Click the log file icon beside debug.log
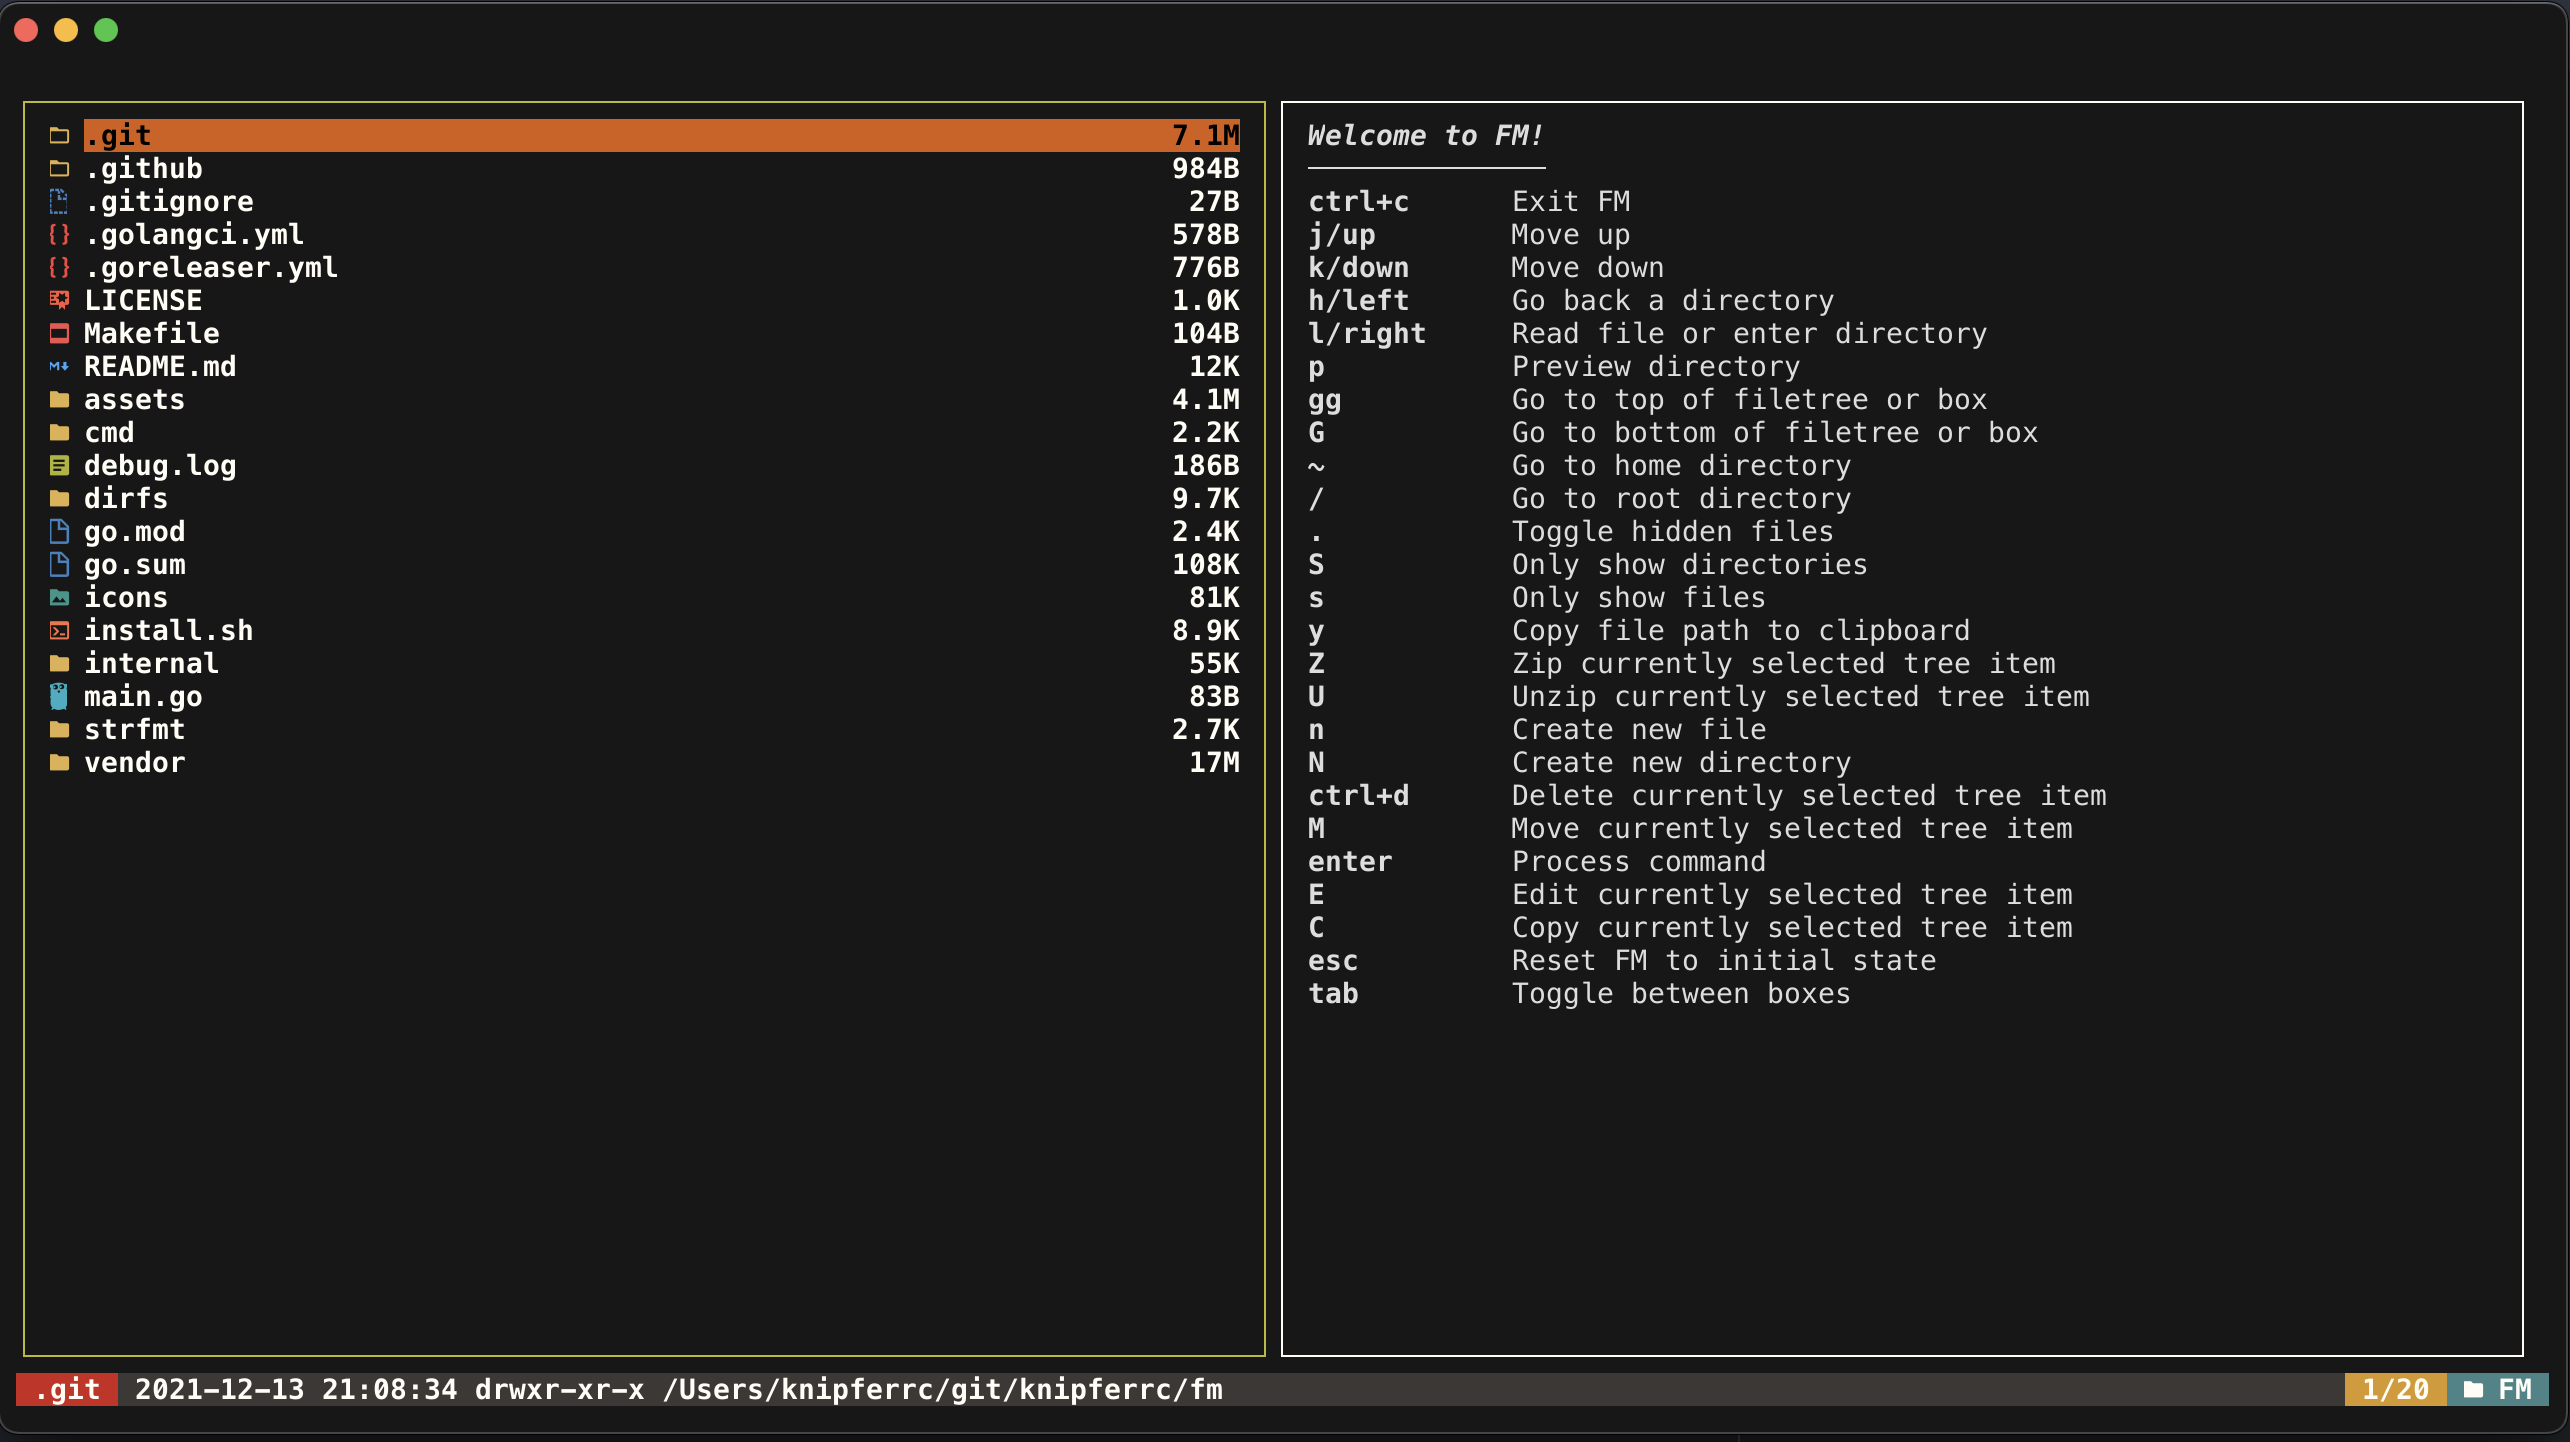The image size is (2570, 1442). tap(59, 466)
